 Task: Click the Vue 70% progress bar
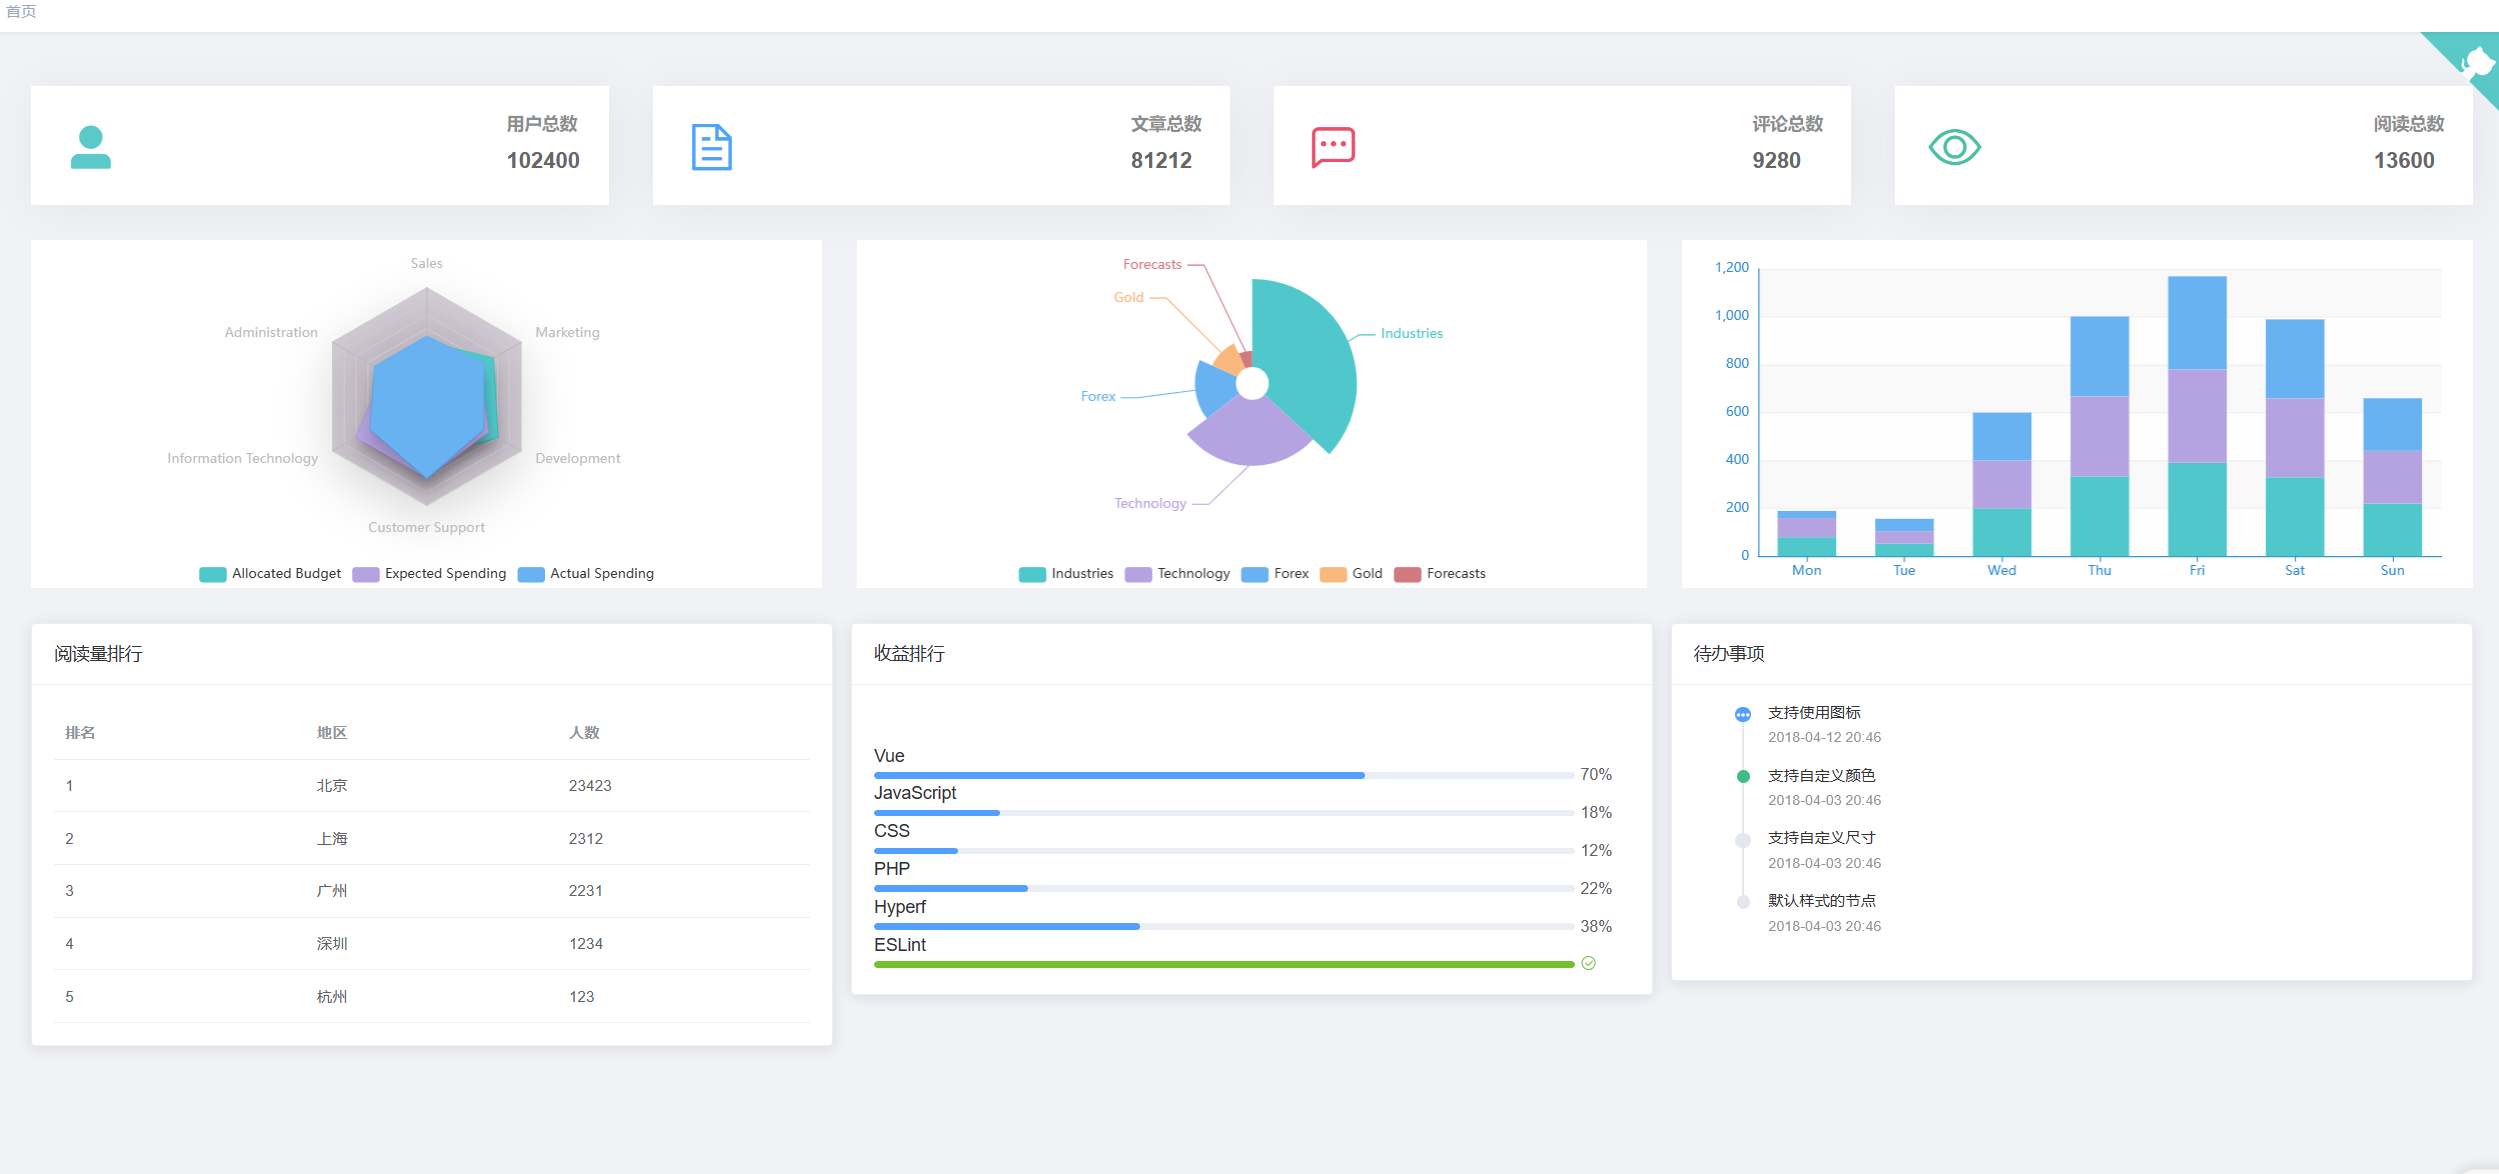pyautogui.click(x=1224, y=775)
